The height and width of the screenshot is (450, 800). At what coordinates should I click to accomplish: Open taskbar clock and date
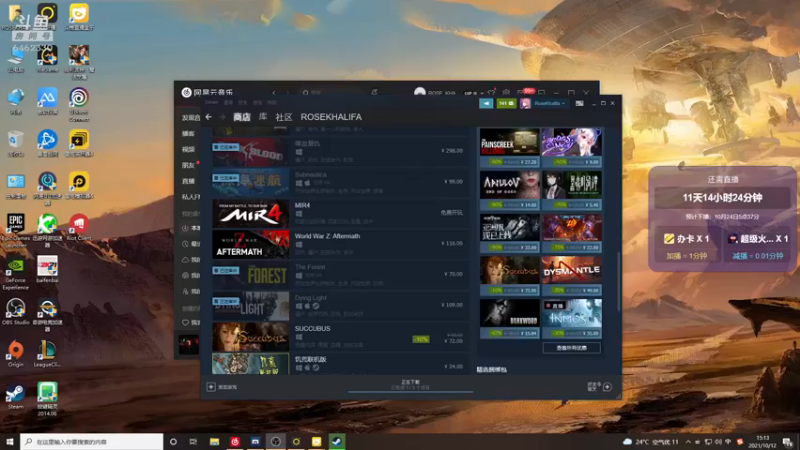[x=762, y=441]
